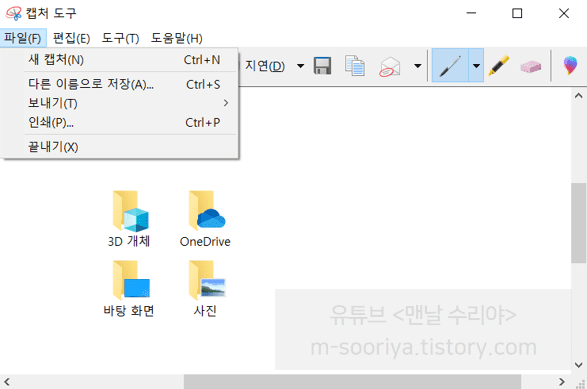
Task: Click the vertical scrollbar up arrow
Action: (579, 96)
